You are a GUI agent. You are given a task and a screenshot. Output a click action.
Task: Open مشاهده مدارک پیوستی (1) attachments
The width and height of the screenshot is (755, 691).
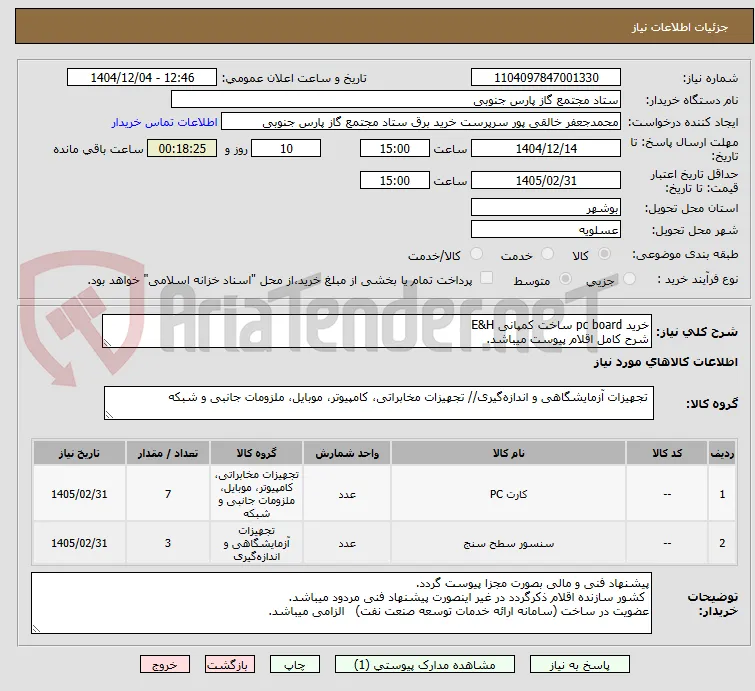tap(425, 665)
